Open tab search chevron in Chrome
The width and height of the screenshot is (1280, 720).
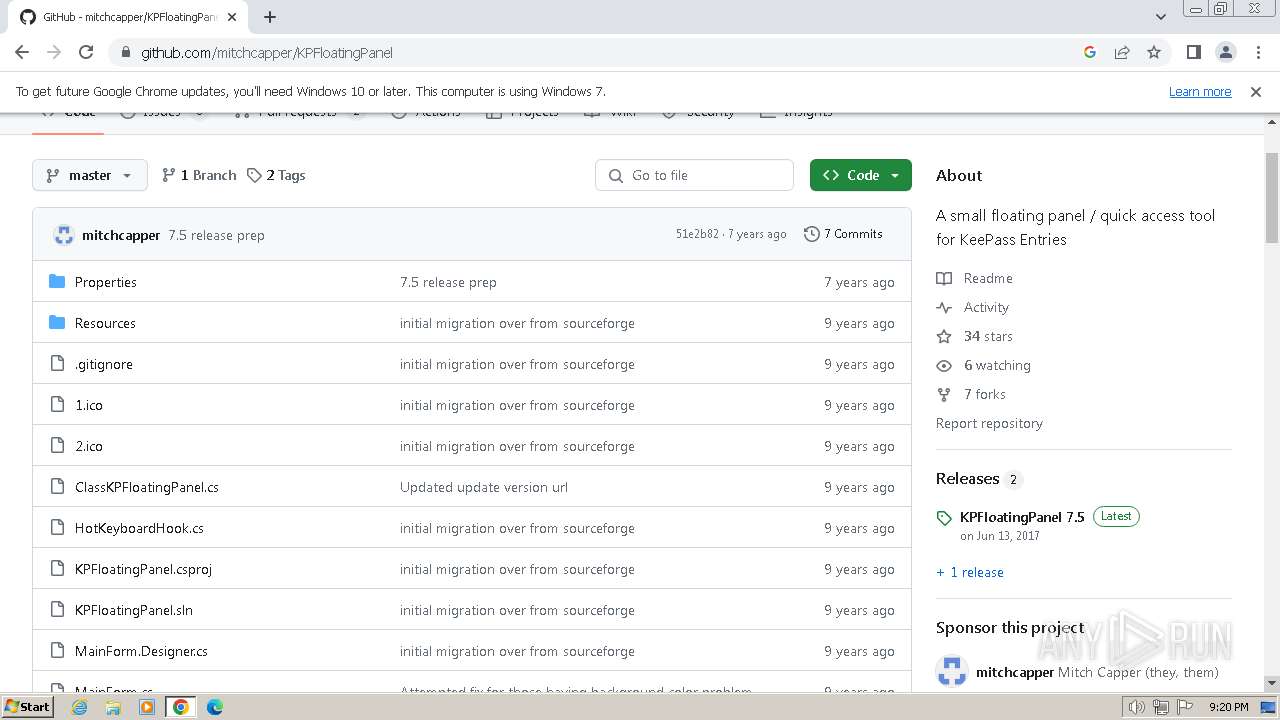pos(1161,17)
